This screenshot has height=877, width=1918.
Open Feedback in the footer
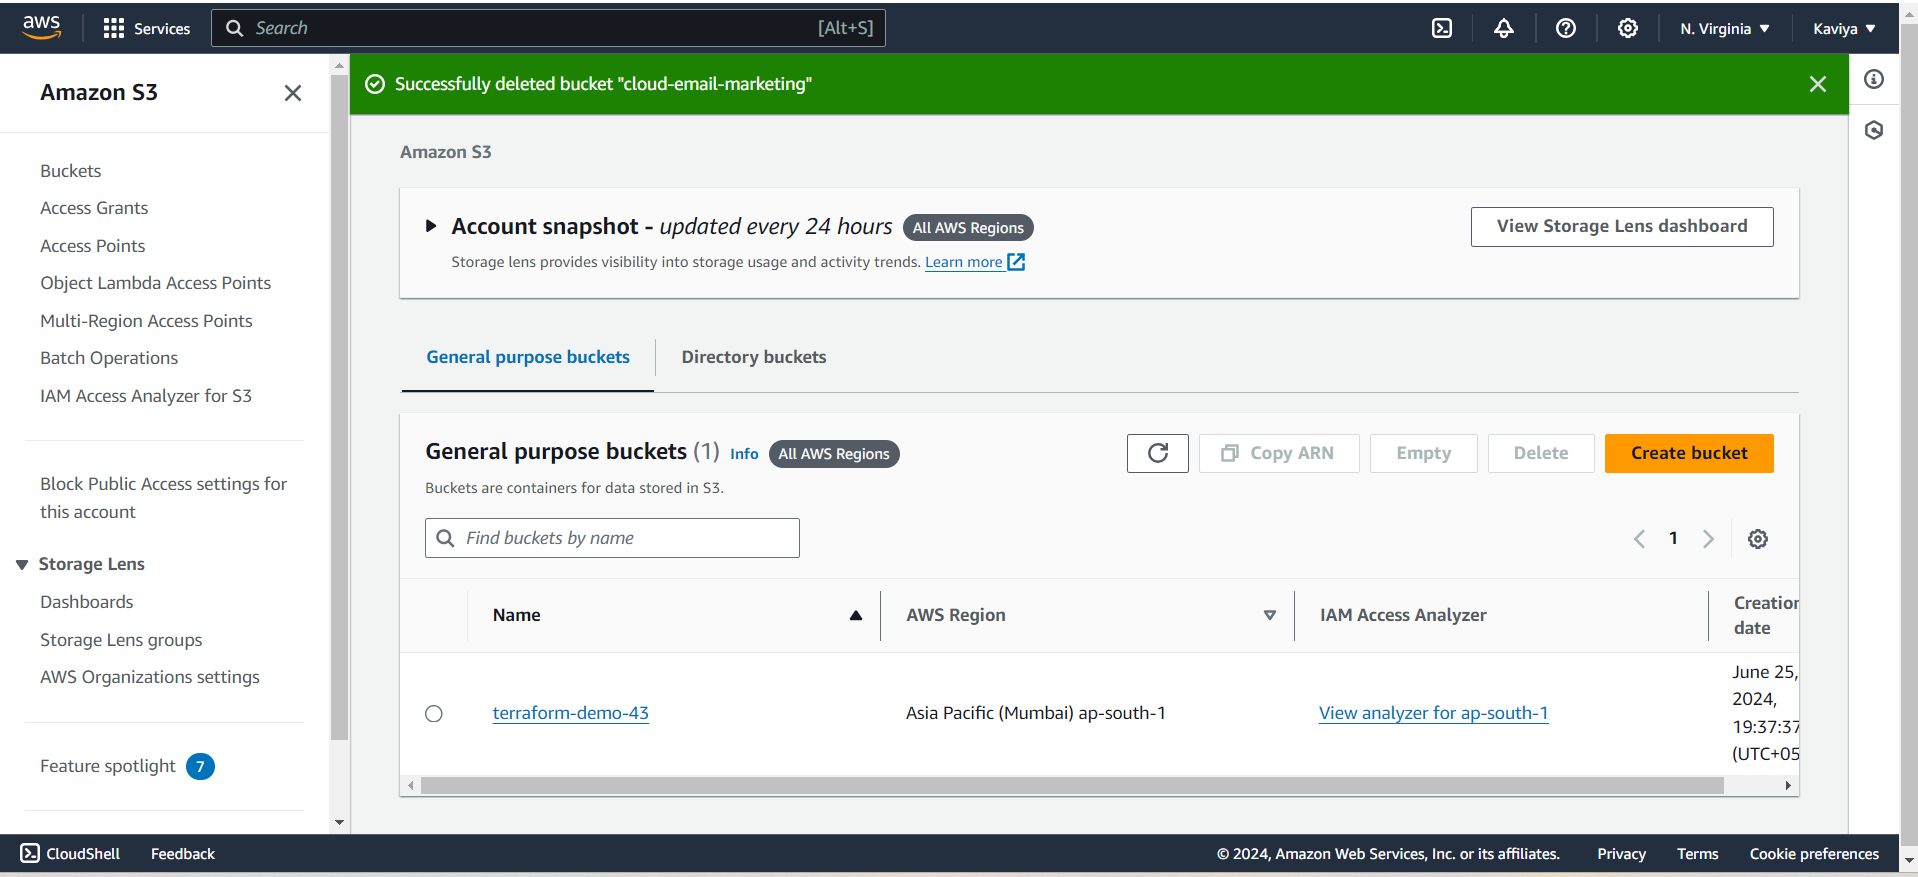pos(183,854)
